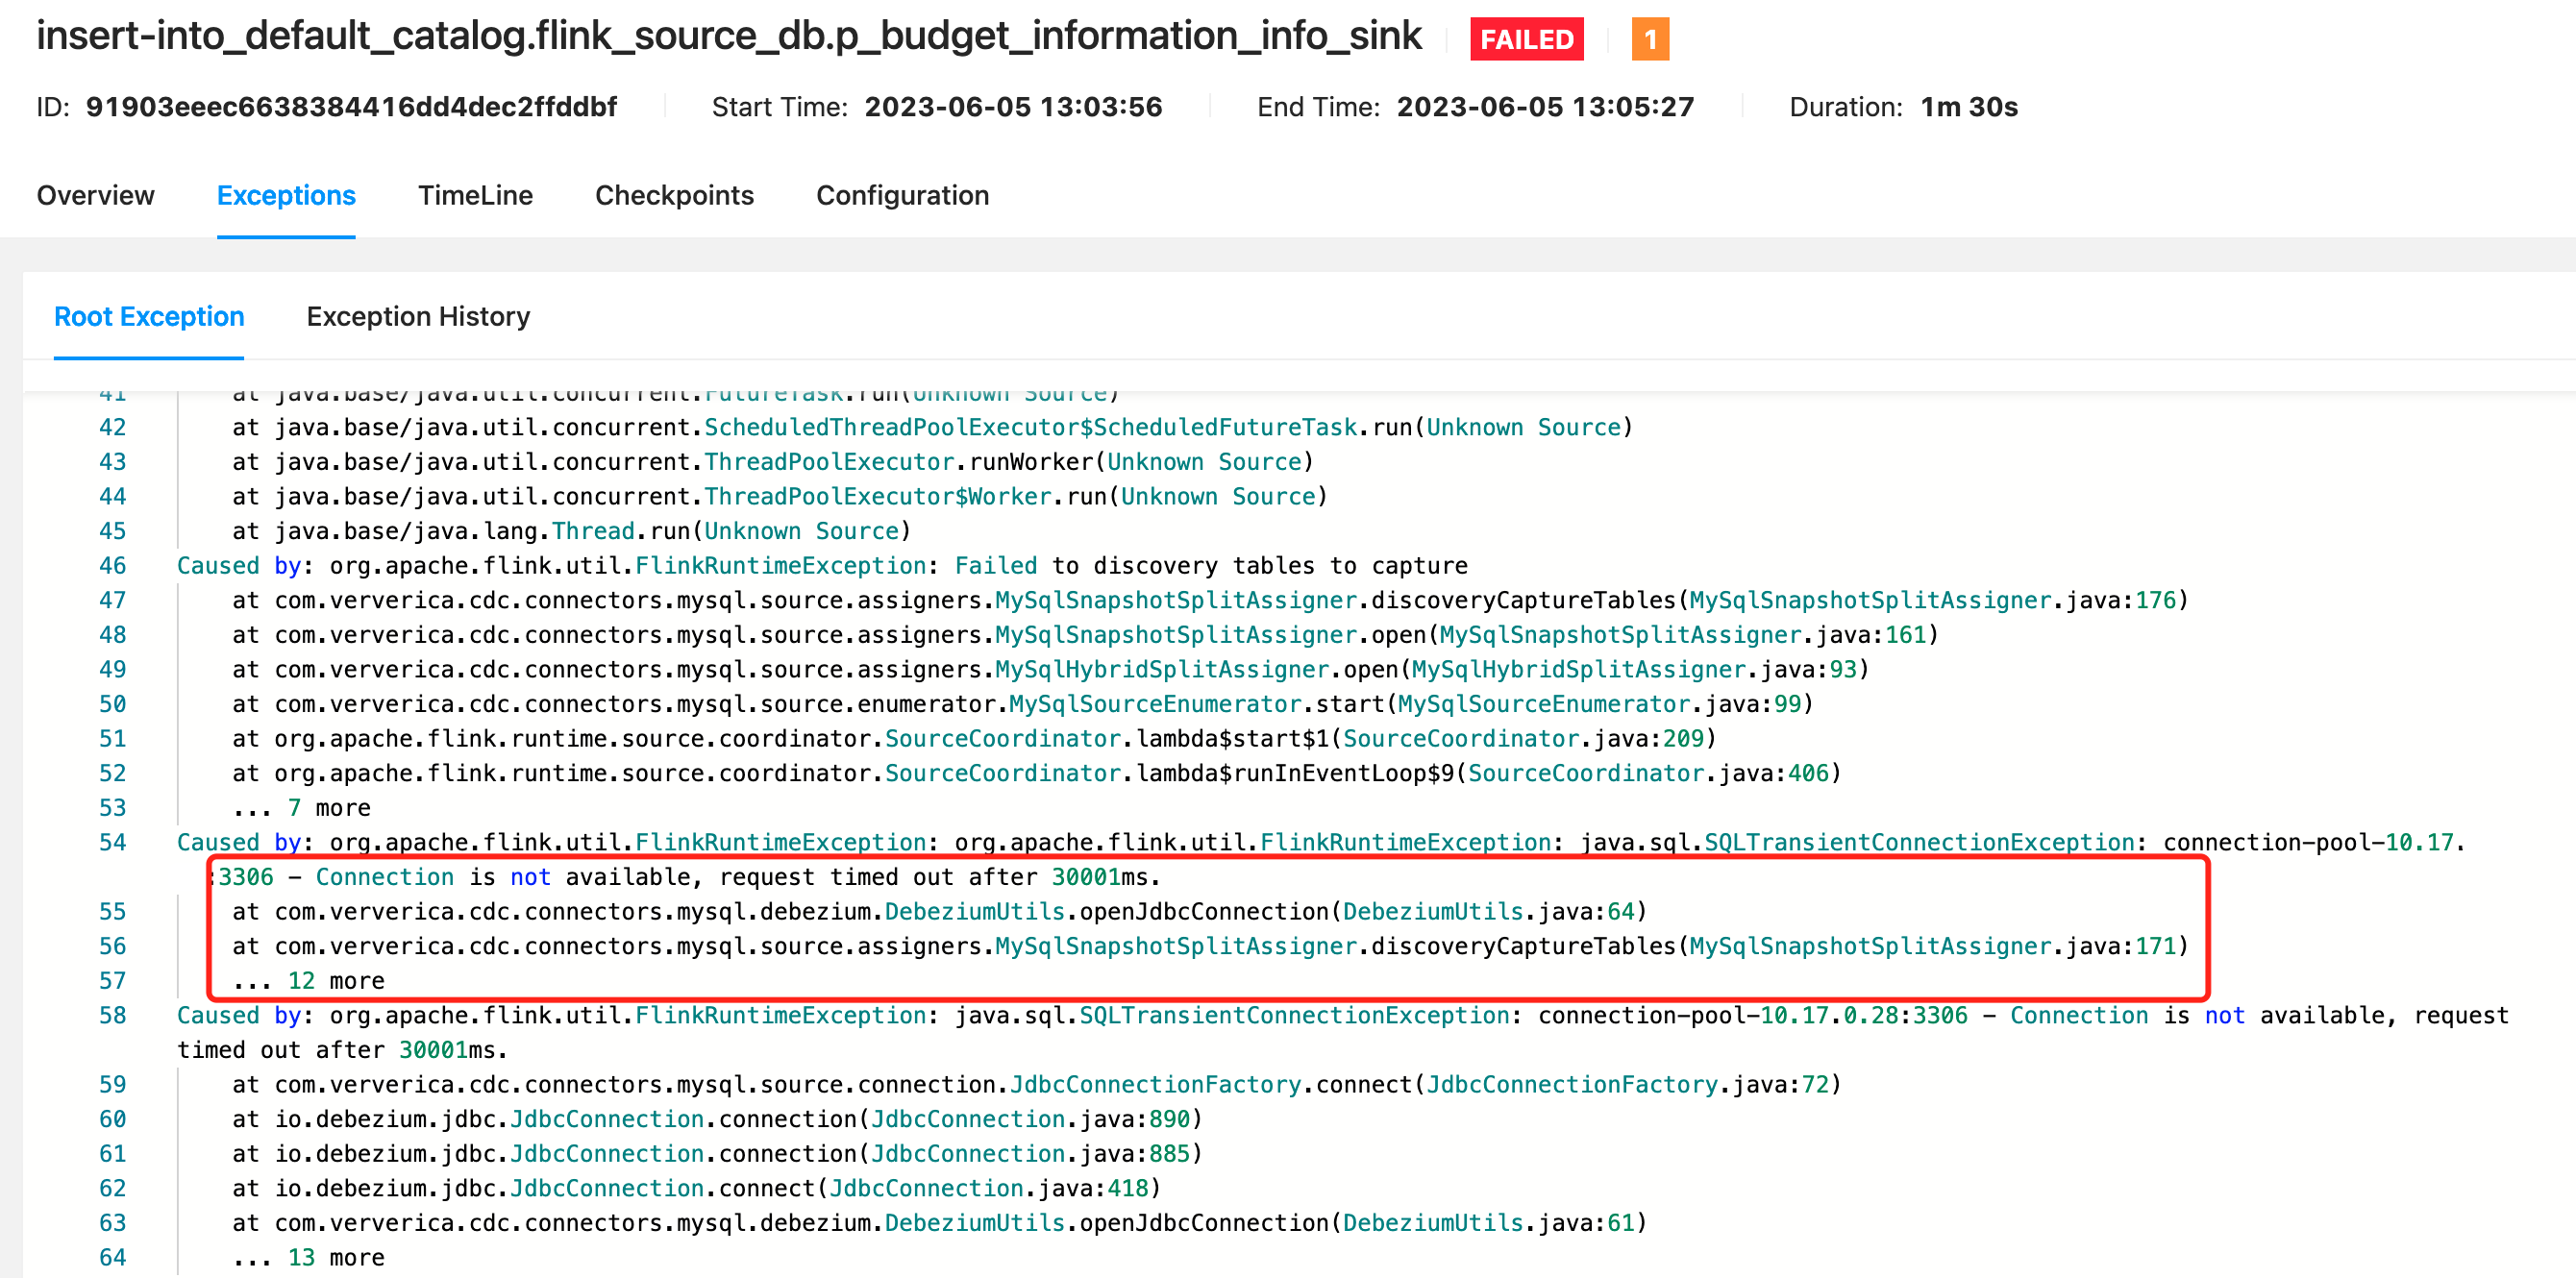The image size is (2576, 1278).
Task: Switch to the TimeLine tab
Action: tap(475, 195)
